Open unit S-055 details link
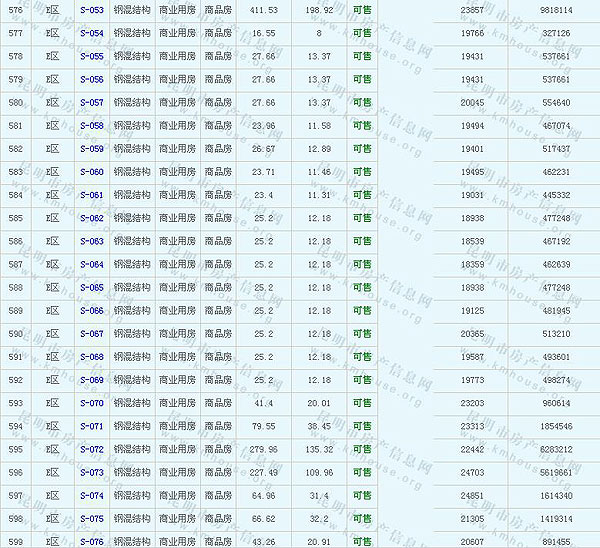600x548 pixels. point(91,56)
